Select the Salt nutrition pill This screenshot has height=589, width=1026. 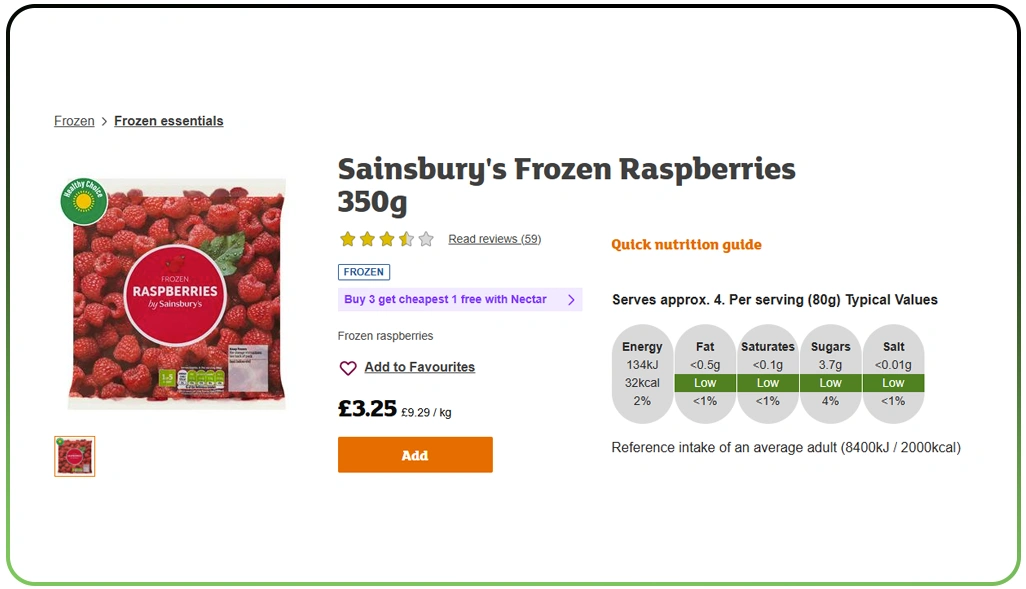pyautogui.click(x=893, y=374)
